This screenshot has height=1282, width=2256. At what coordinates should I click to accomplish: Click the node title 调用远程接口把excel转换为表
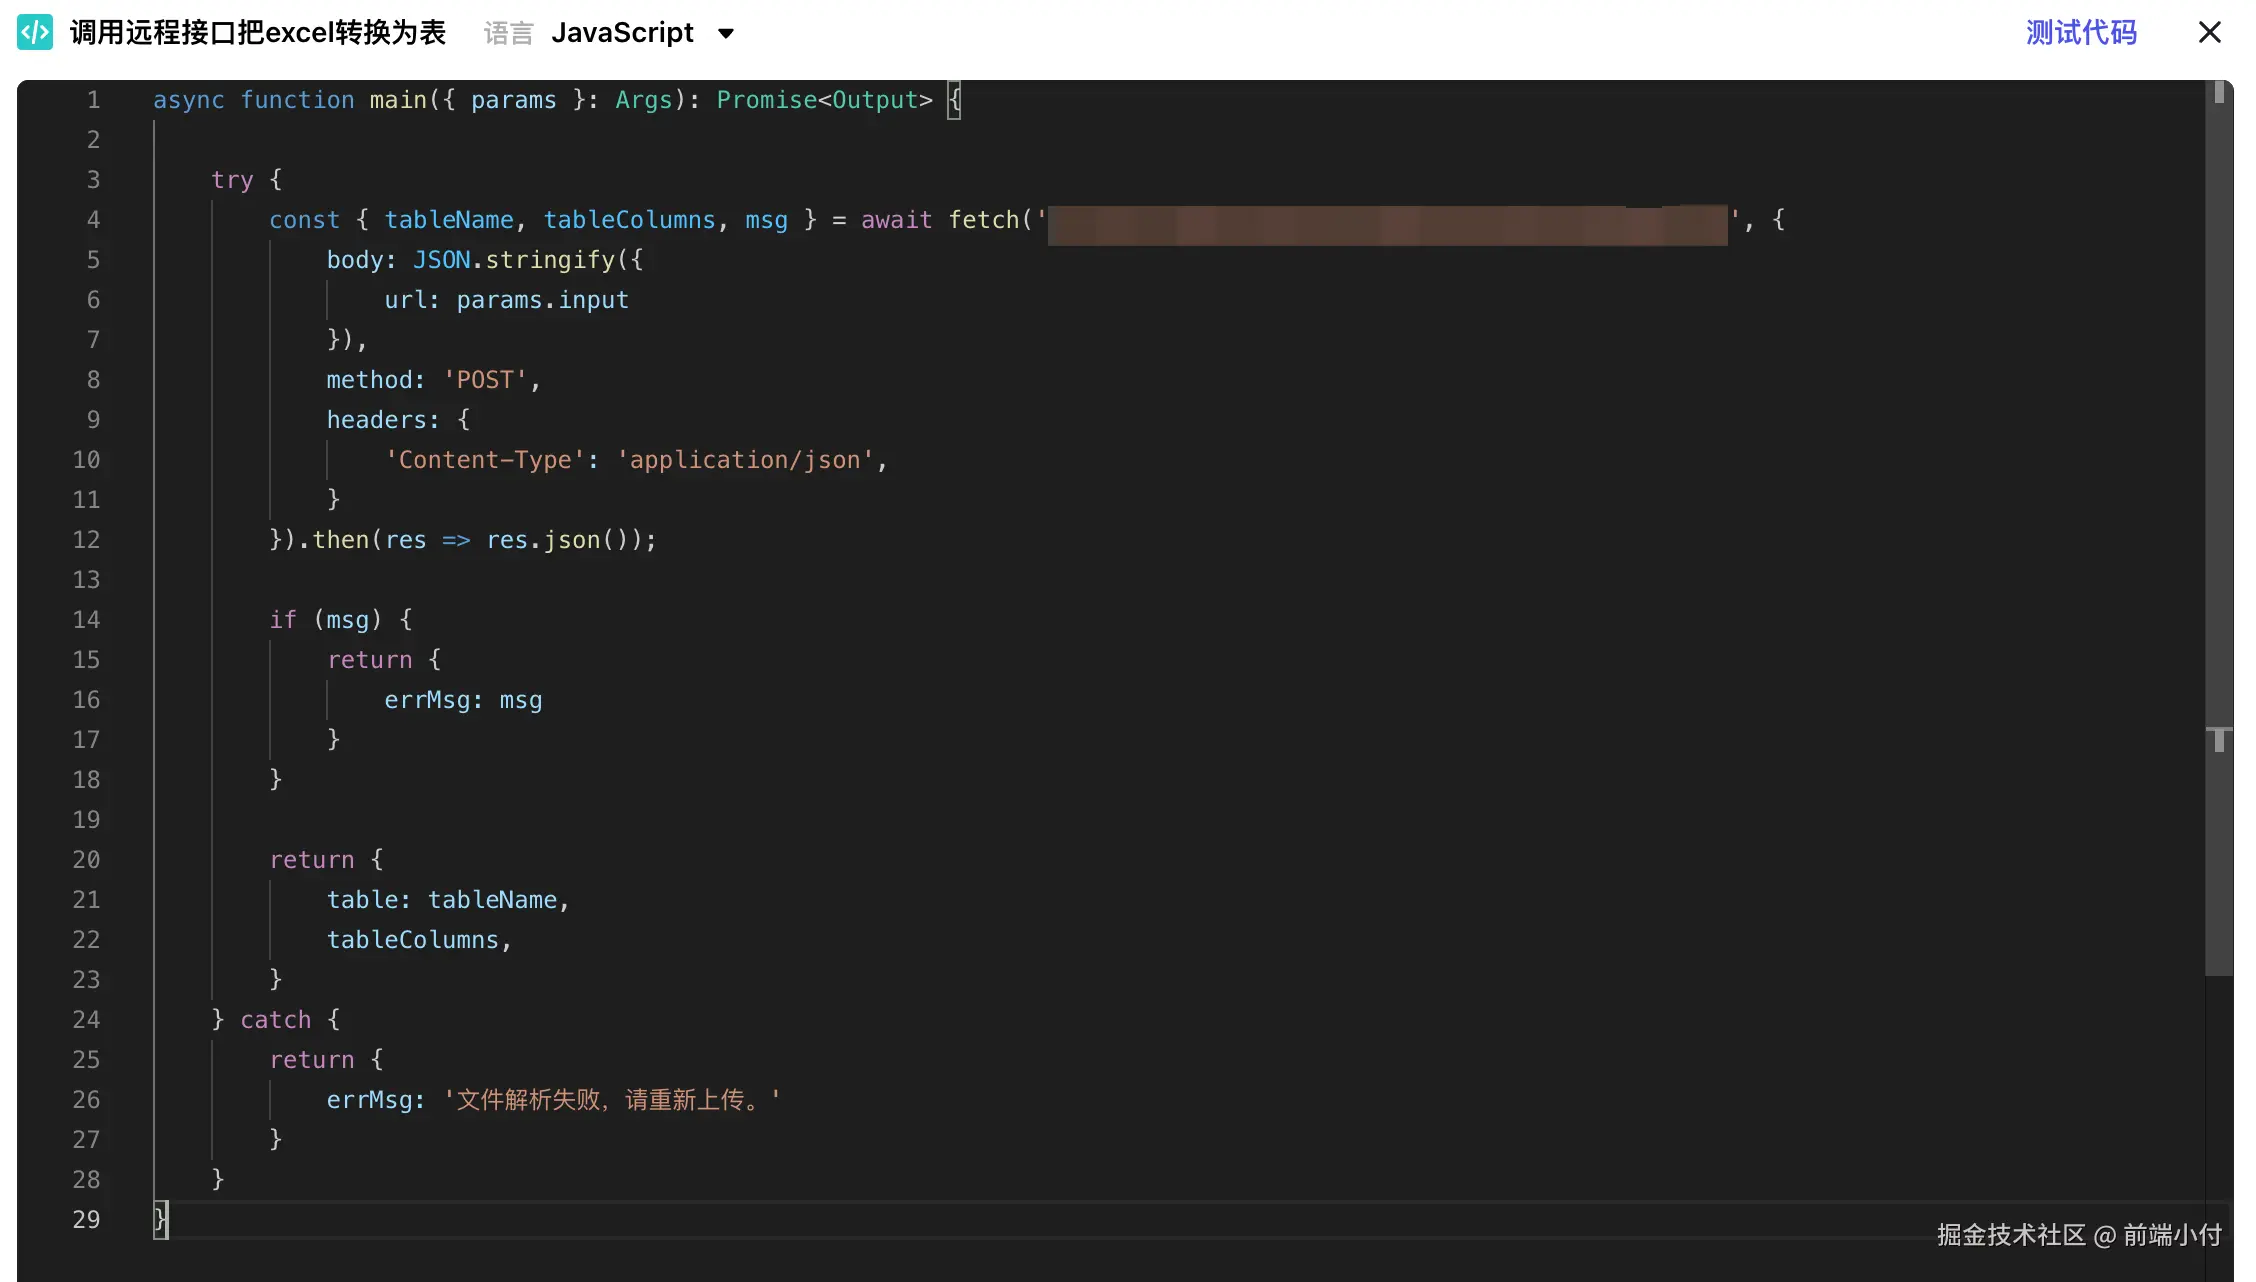tap(257, 33)
